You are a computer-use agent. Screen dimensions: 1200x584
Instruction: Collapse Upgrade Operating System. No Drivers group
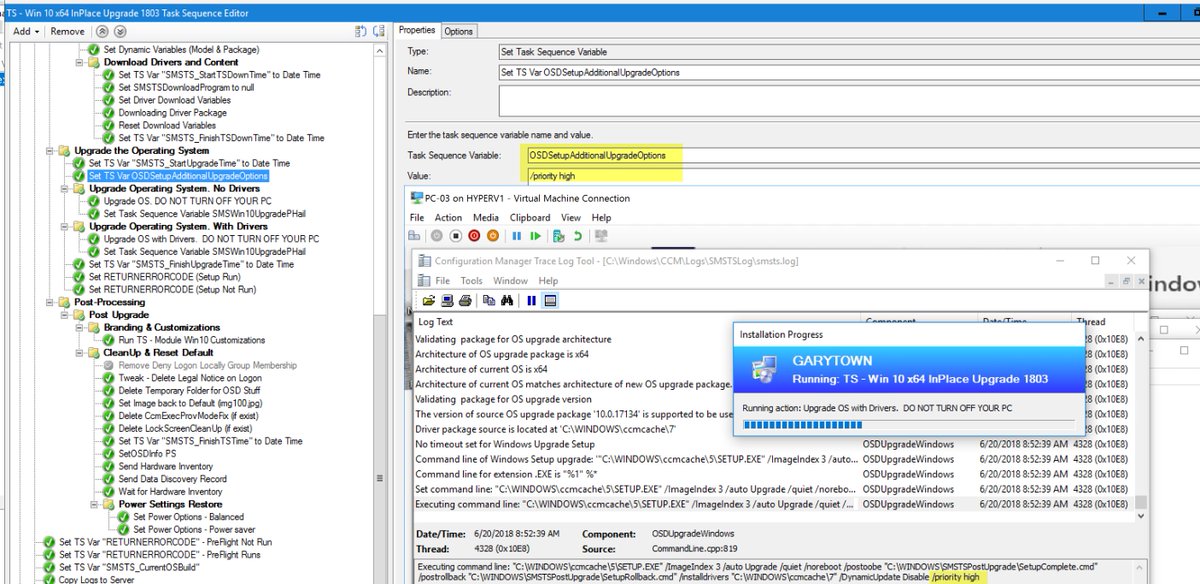[65, 188]
